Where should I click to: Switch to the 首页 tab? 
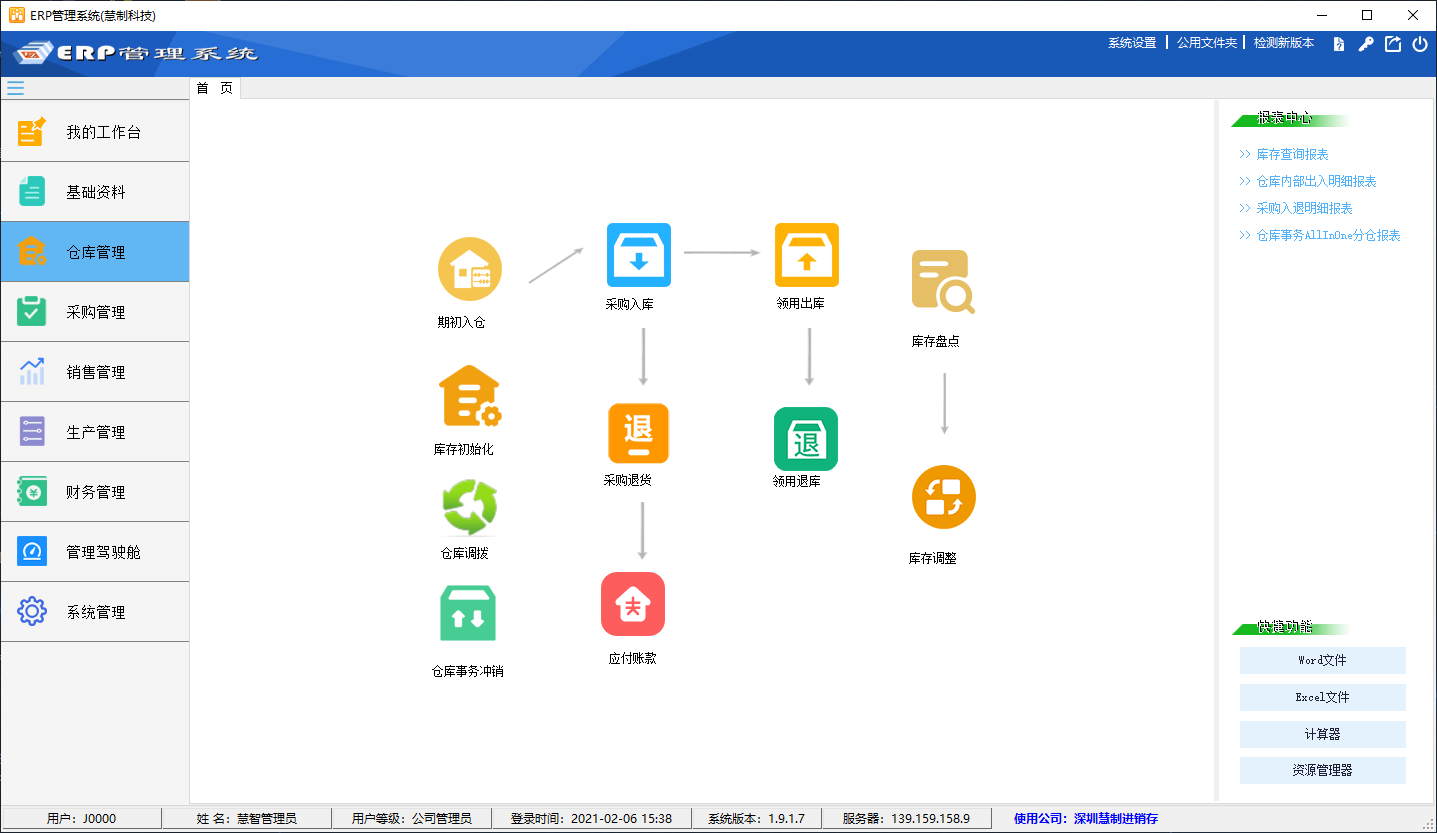(x=214, y=89)
